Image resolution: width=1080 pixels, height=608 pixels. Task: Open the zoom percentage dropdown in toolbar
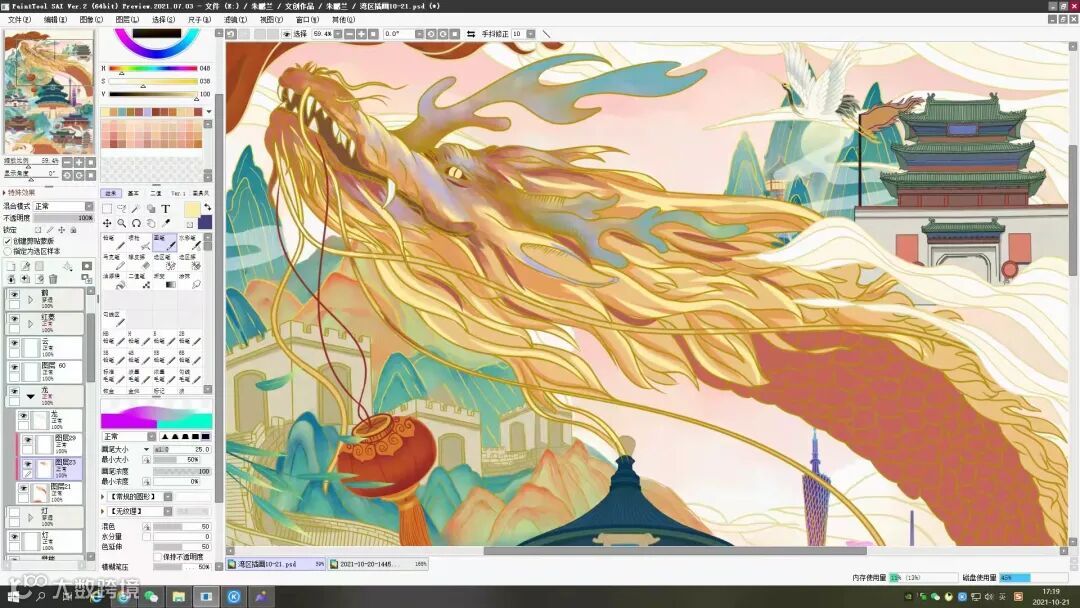(338, 34)
